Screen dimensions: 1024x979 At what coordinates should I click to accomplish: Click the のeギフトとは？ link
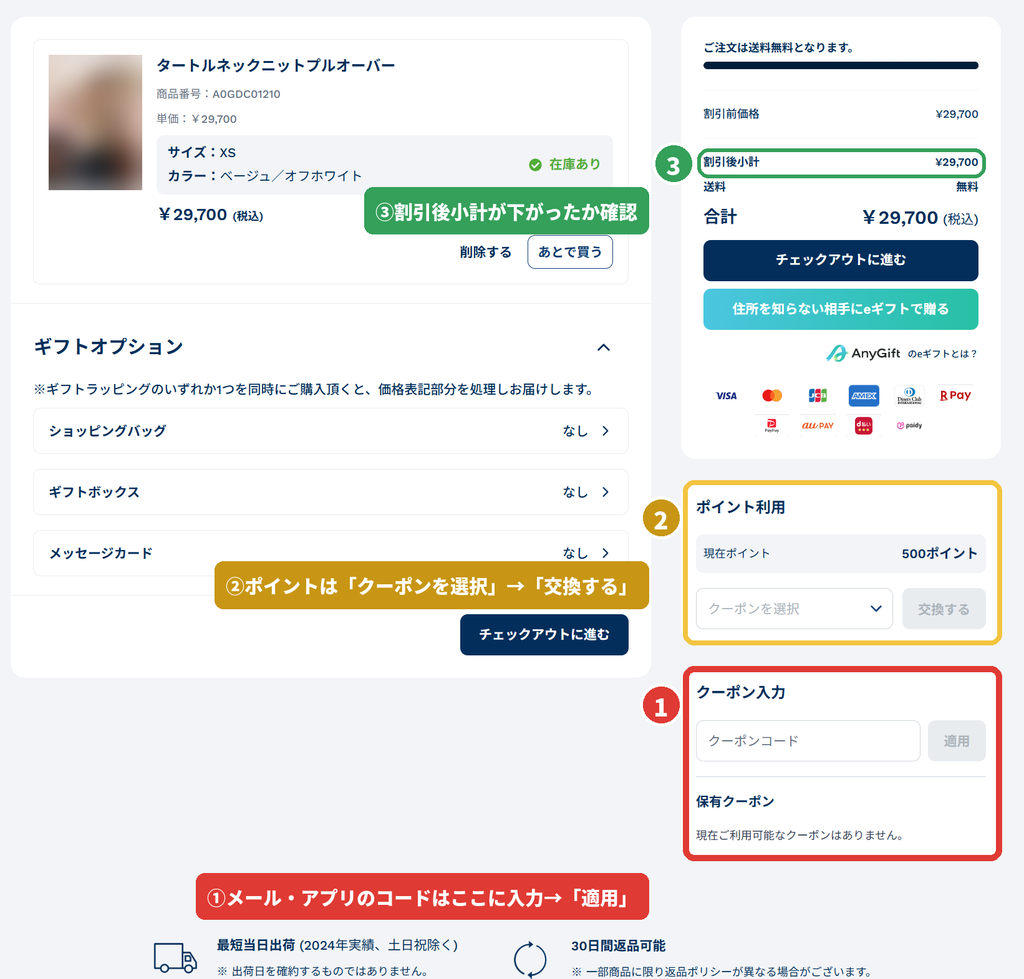pyautogui.click(x=942, y=353)
